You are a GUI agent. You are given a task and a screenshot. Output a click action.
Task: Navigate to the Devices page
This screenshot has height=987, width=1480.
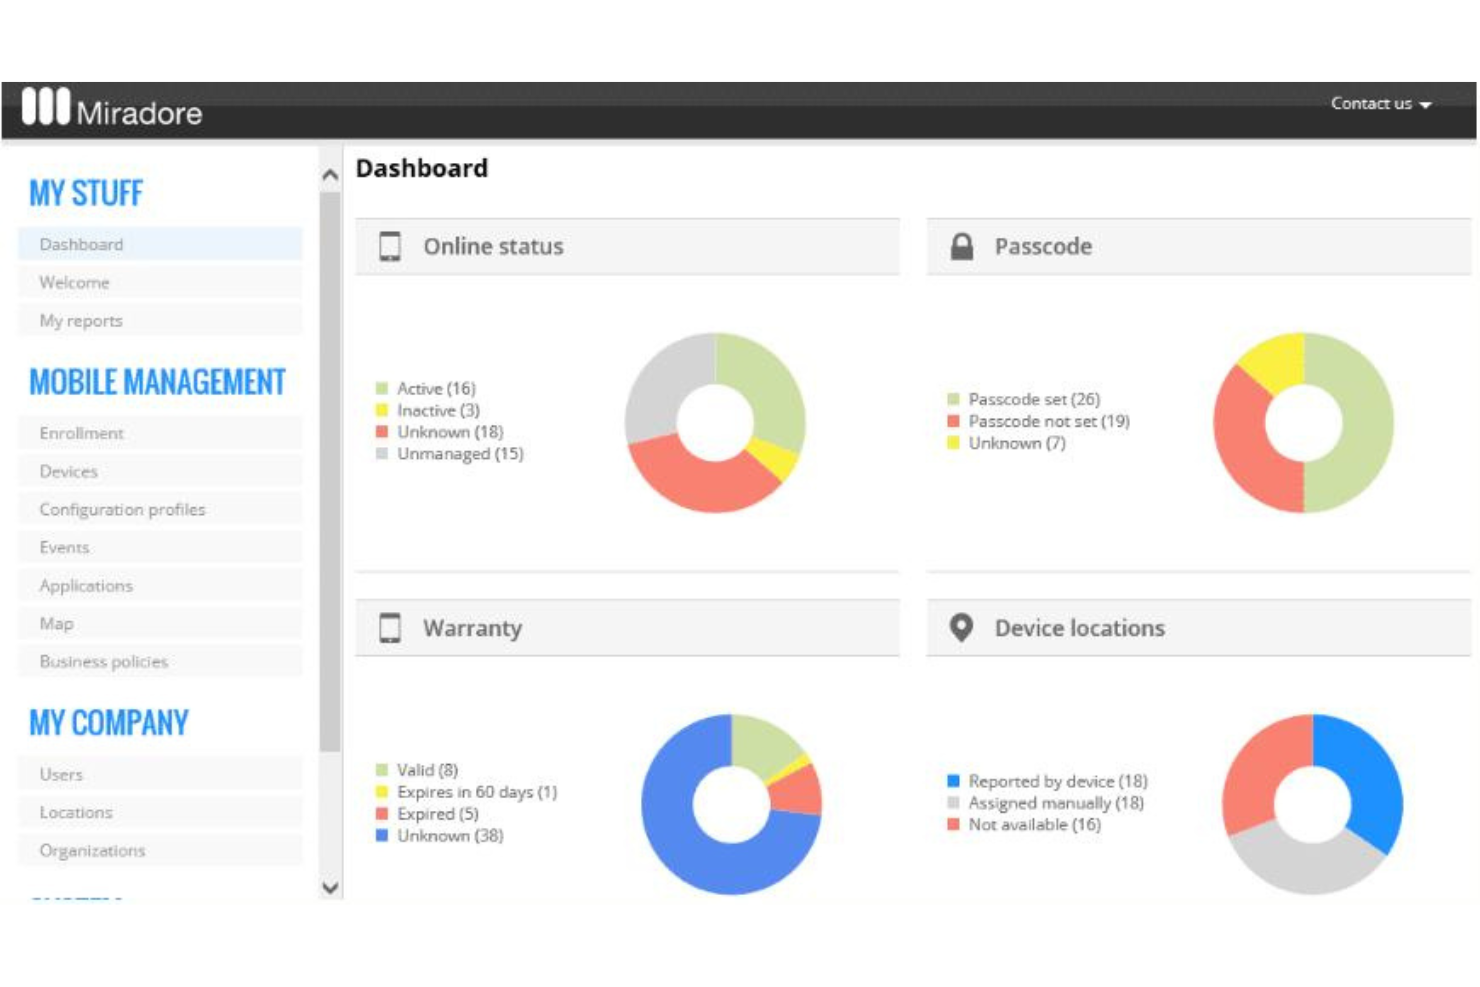coord(67,471)
